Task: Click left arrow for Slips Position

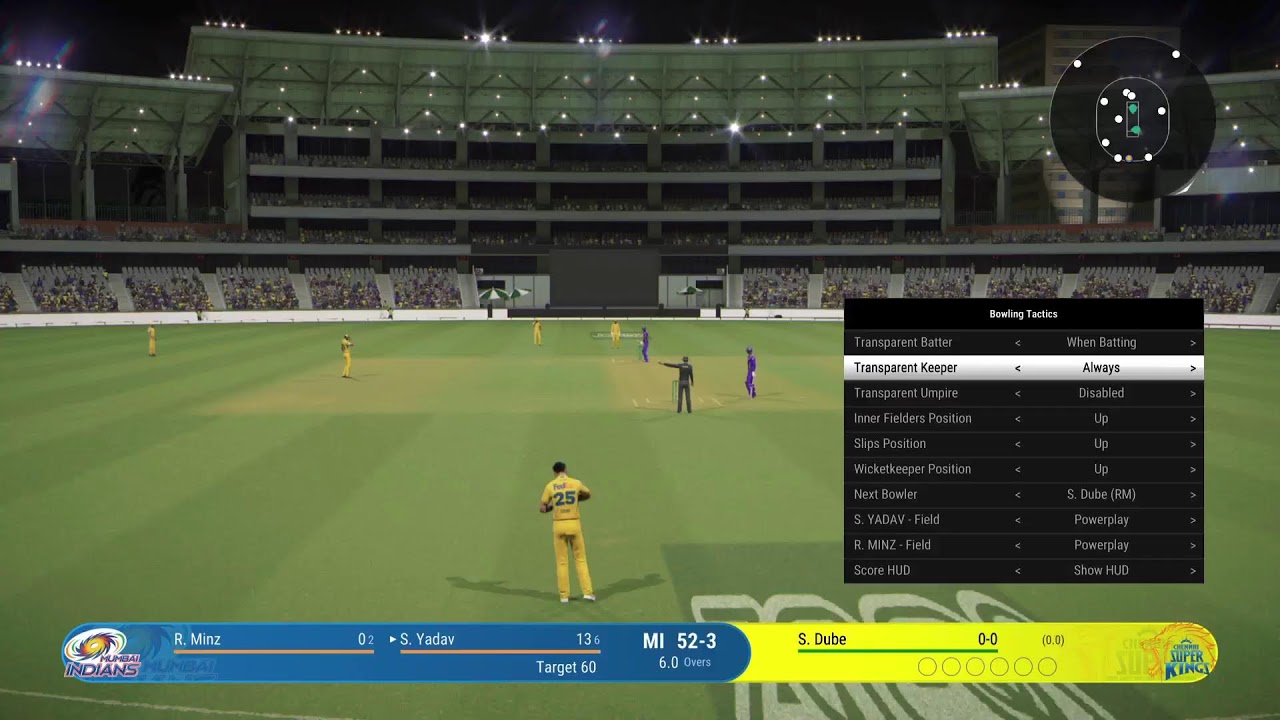Action: click(1018, 443)
